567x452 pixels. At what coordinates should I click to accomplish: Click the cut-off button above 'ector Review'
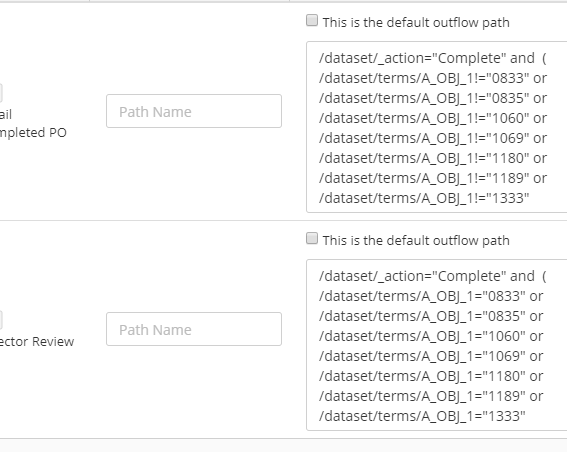click(1, 320)
